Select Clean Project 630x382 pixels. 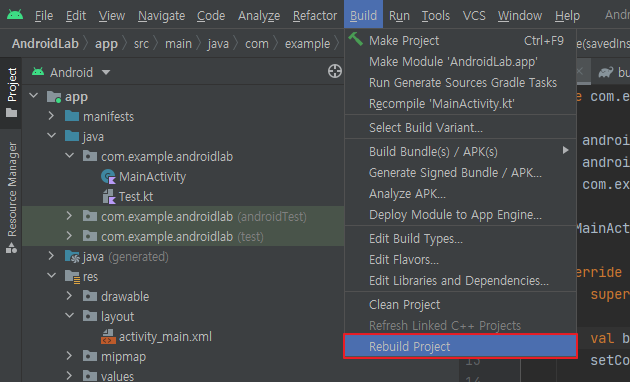[x=460, y=304]
